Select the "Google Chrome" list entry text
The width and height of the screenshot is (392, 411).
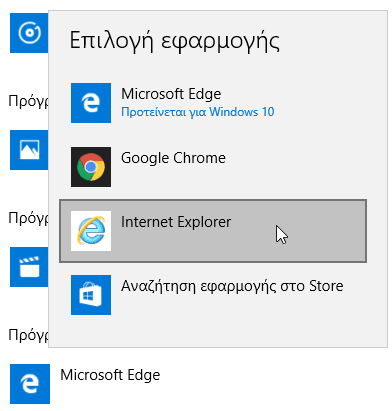(173, 158)
